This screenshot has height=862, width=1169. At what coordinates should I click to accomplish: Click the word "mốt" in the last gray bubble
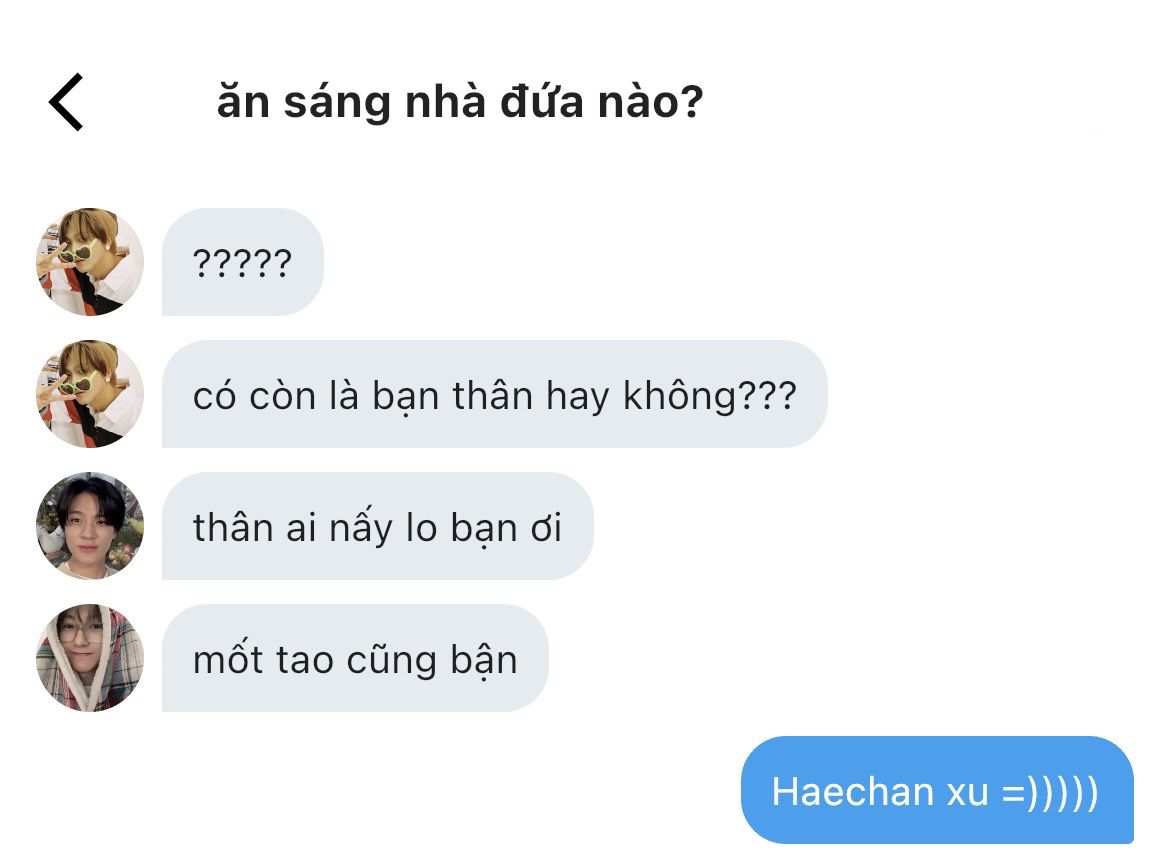coord(228,660)
